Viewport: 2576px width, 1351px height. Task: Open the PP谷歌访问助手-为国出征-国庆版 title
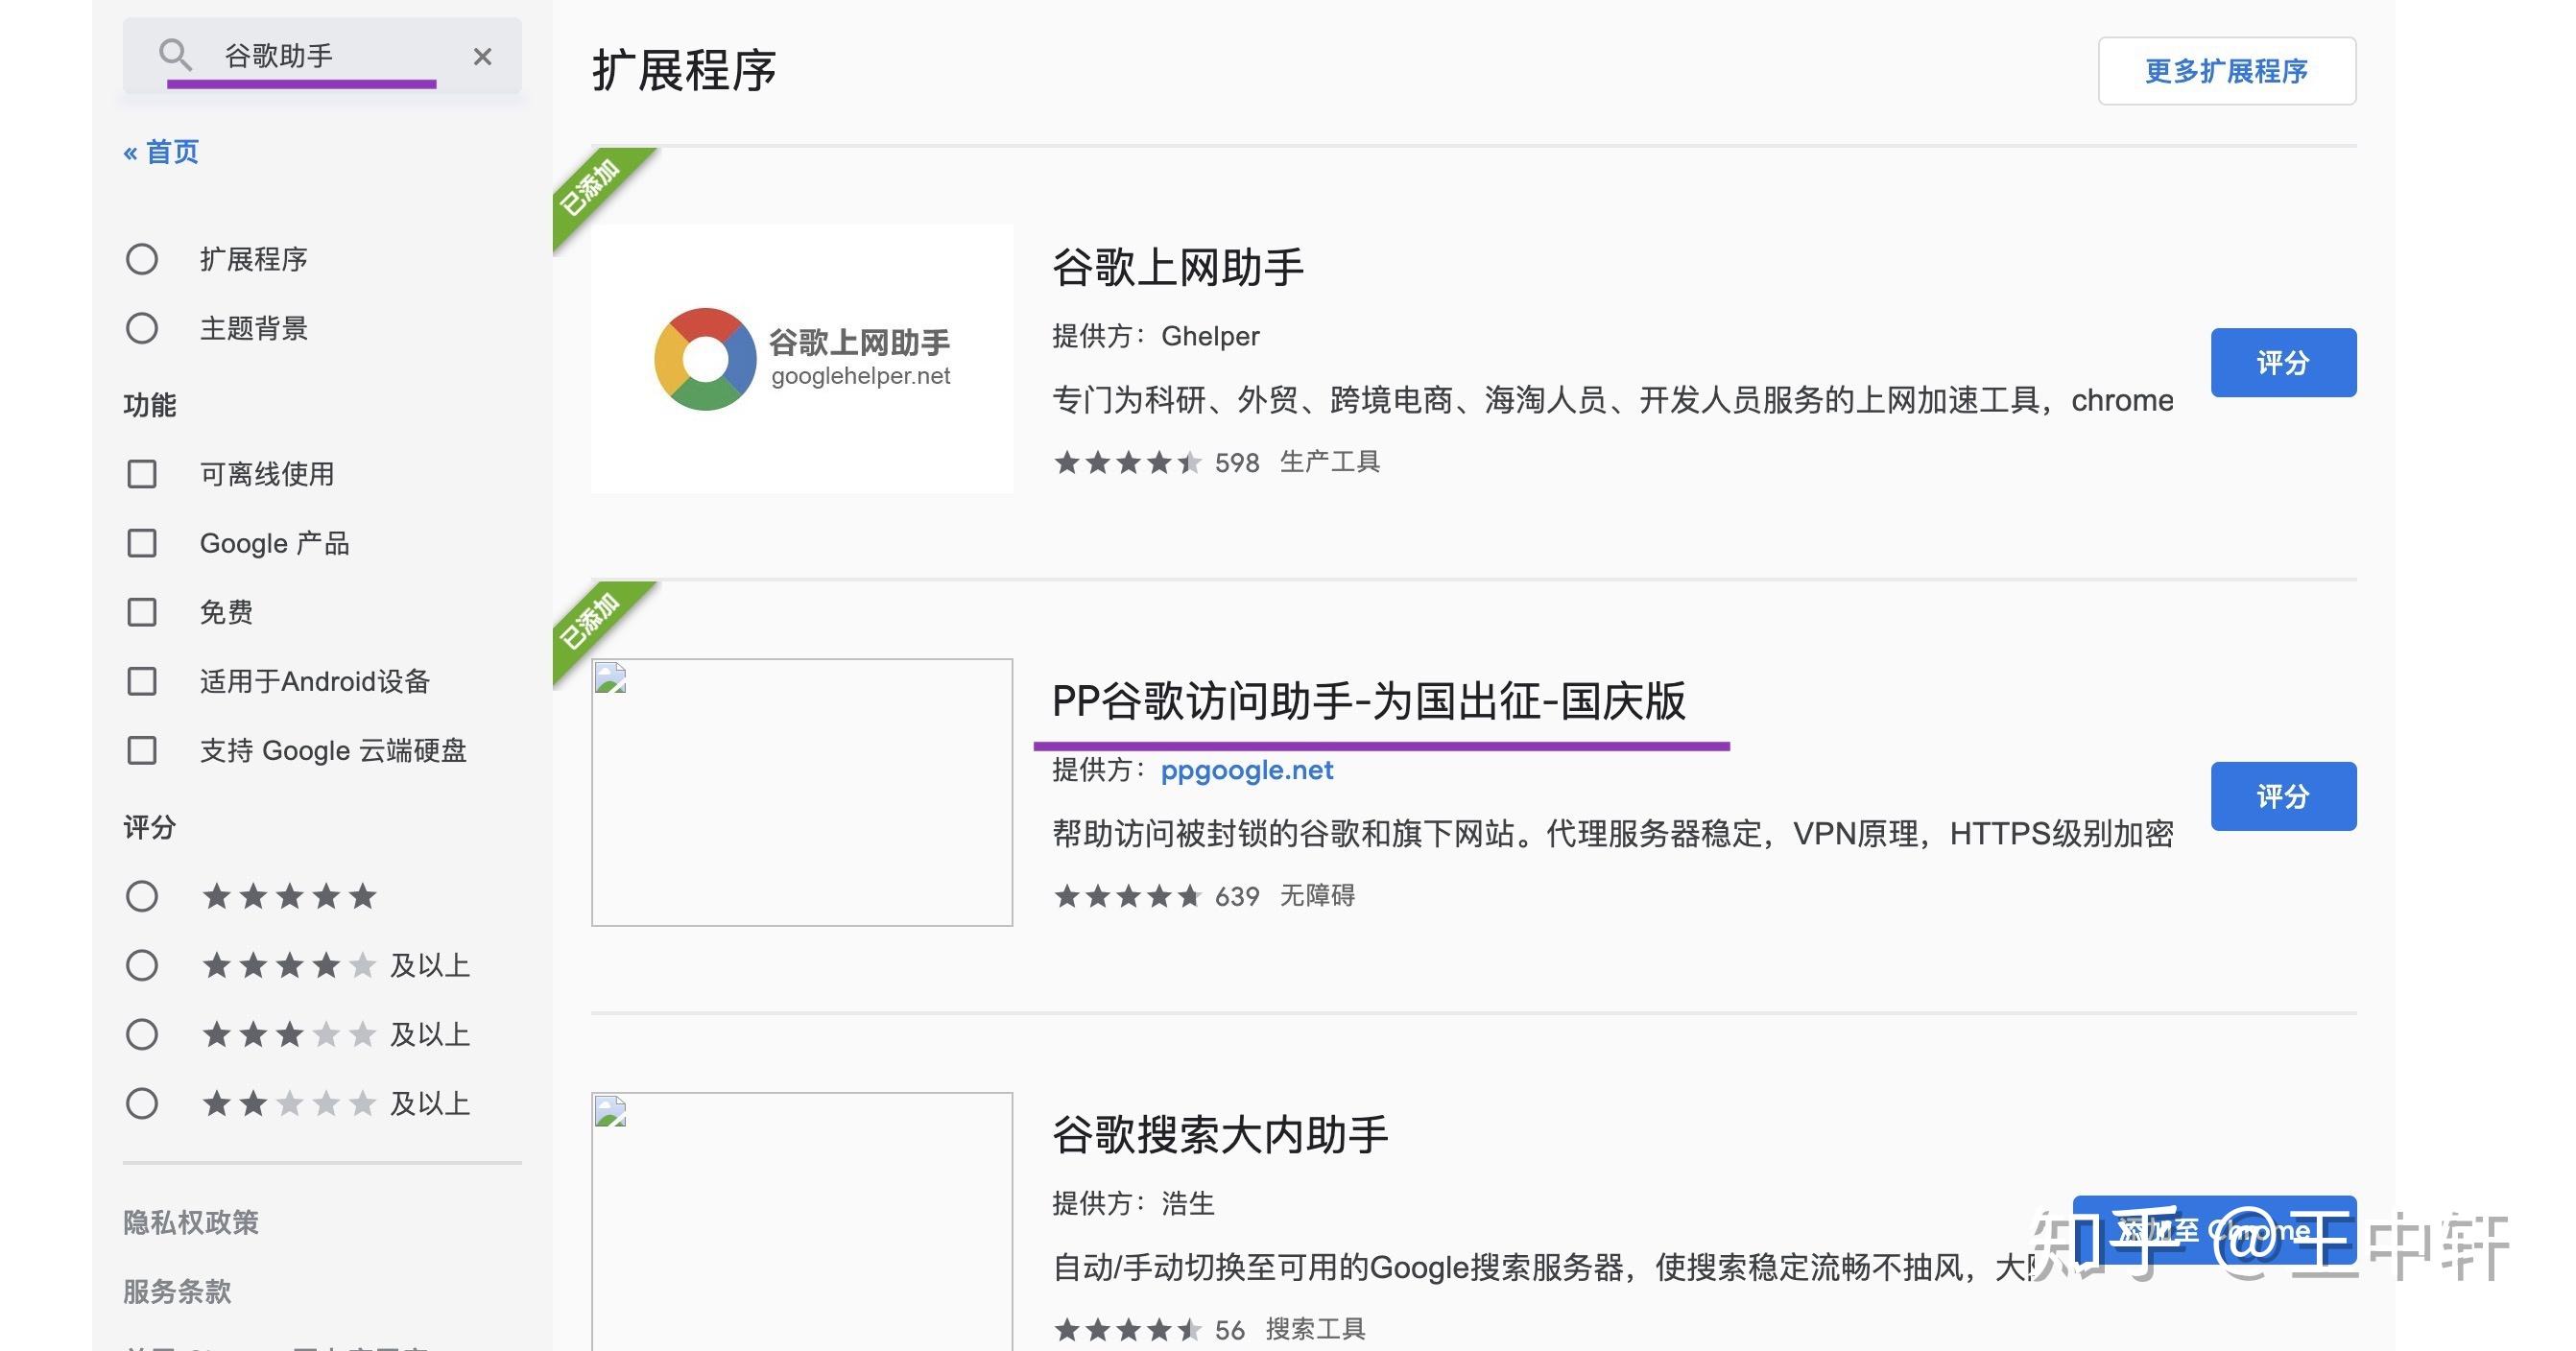click(x=1369, y=701)
